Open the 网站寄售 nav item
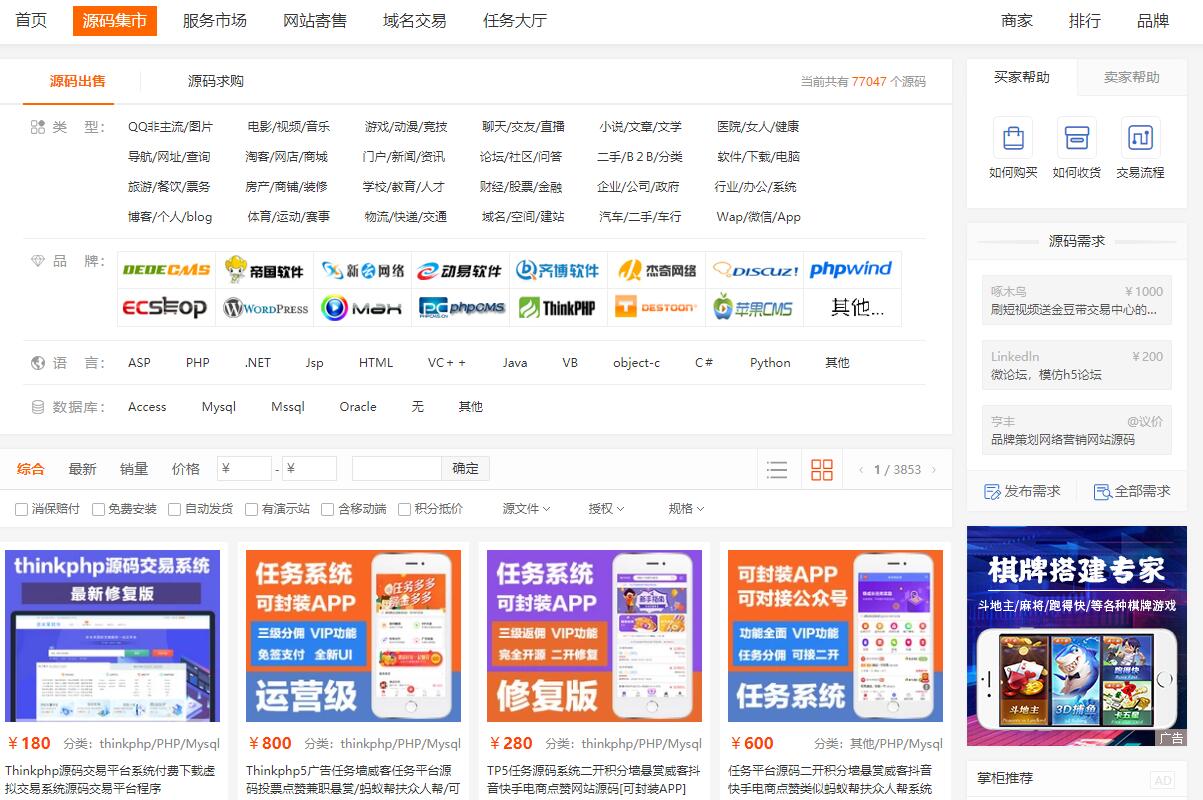 click(x=315, y=20)
